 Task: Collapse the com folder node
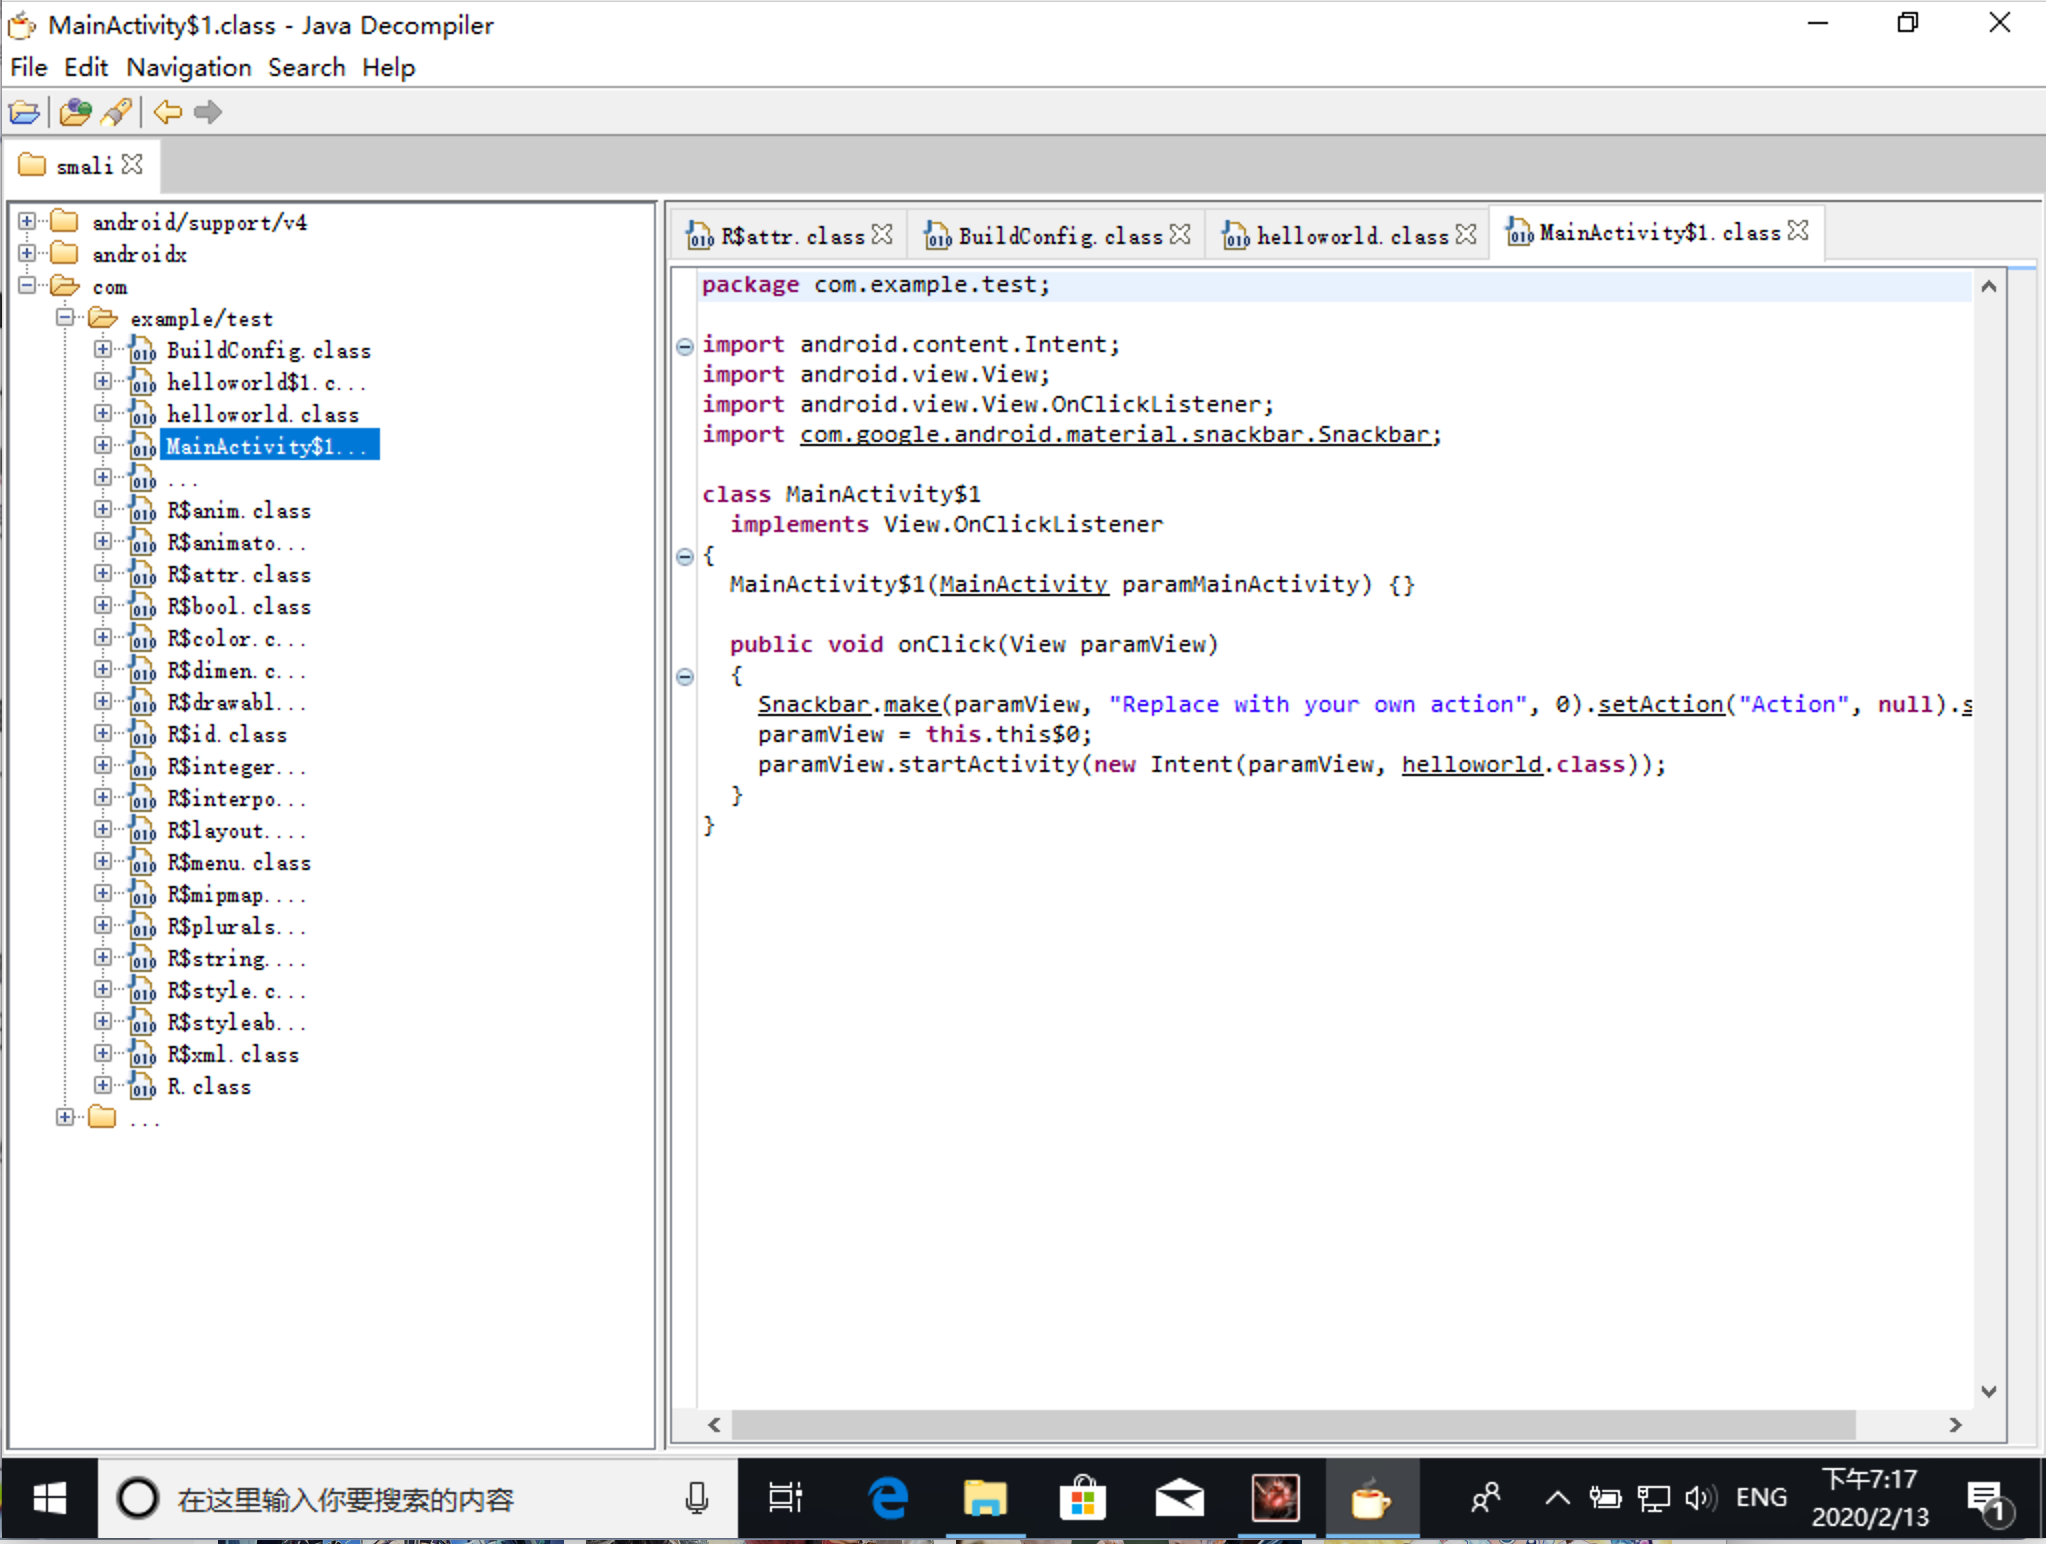27,286
